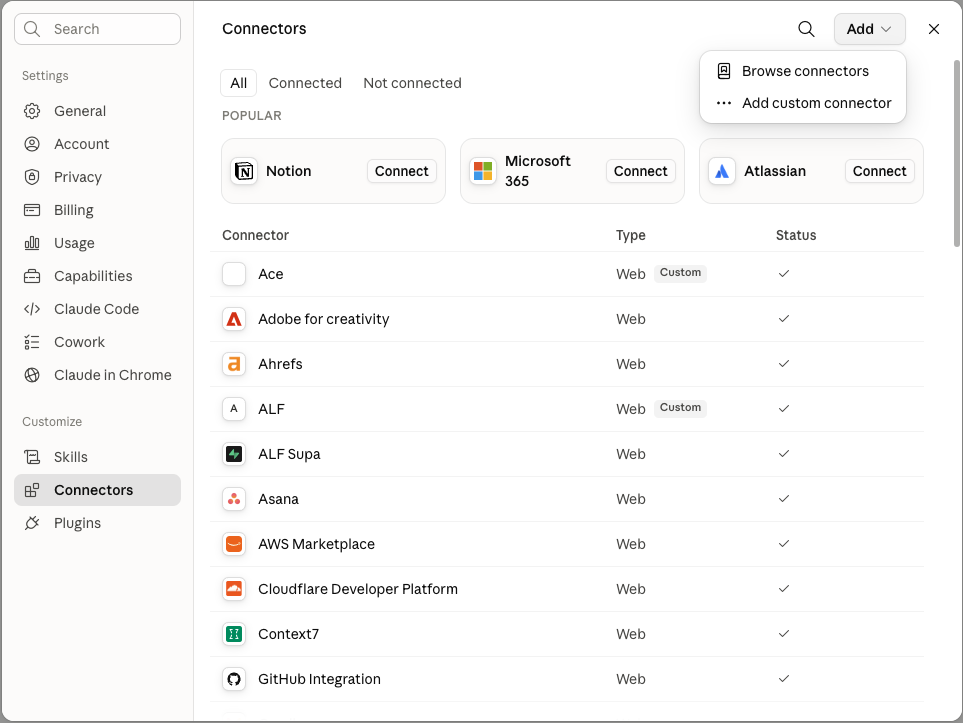The image size is (963, 723).
Task: Click the Billing card icon
Action: 32,210
